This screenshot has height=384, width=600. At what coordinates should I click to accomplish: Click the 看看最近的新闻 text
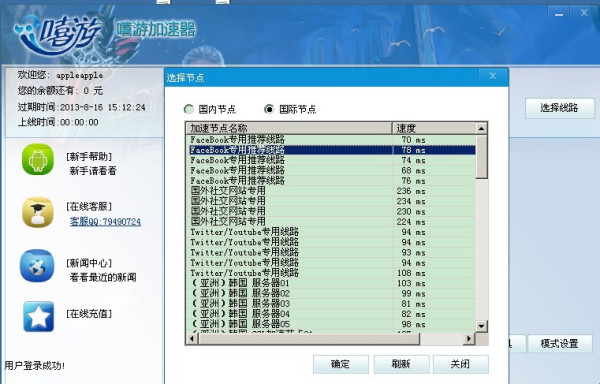[x=103, y=277]
